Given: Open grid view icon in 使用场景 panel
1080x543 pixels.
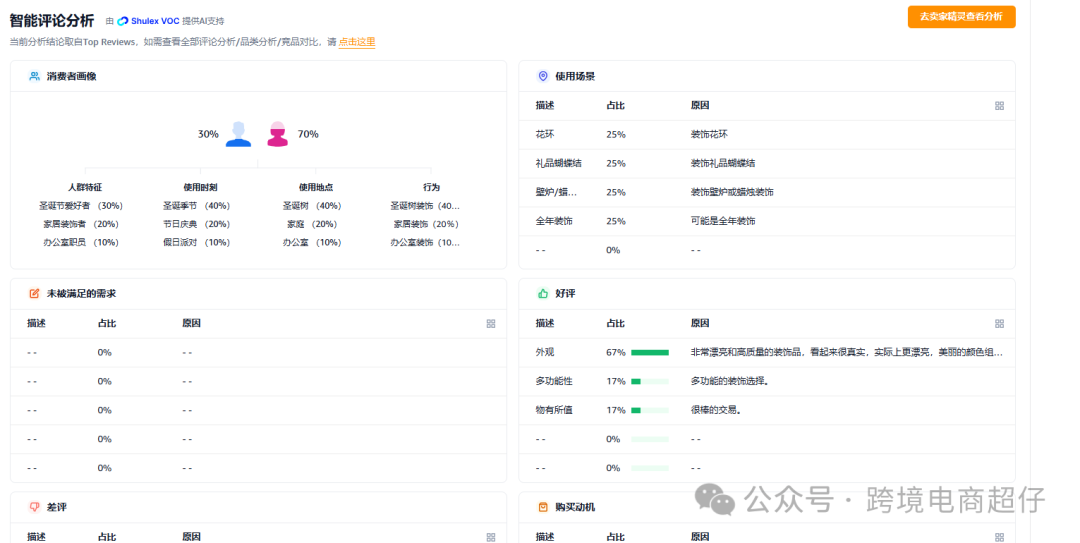Looking at the screenshot, I should (999, 106).
